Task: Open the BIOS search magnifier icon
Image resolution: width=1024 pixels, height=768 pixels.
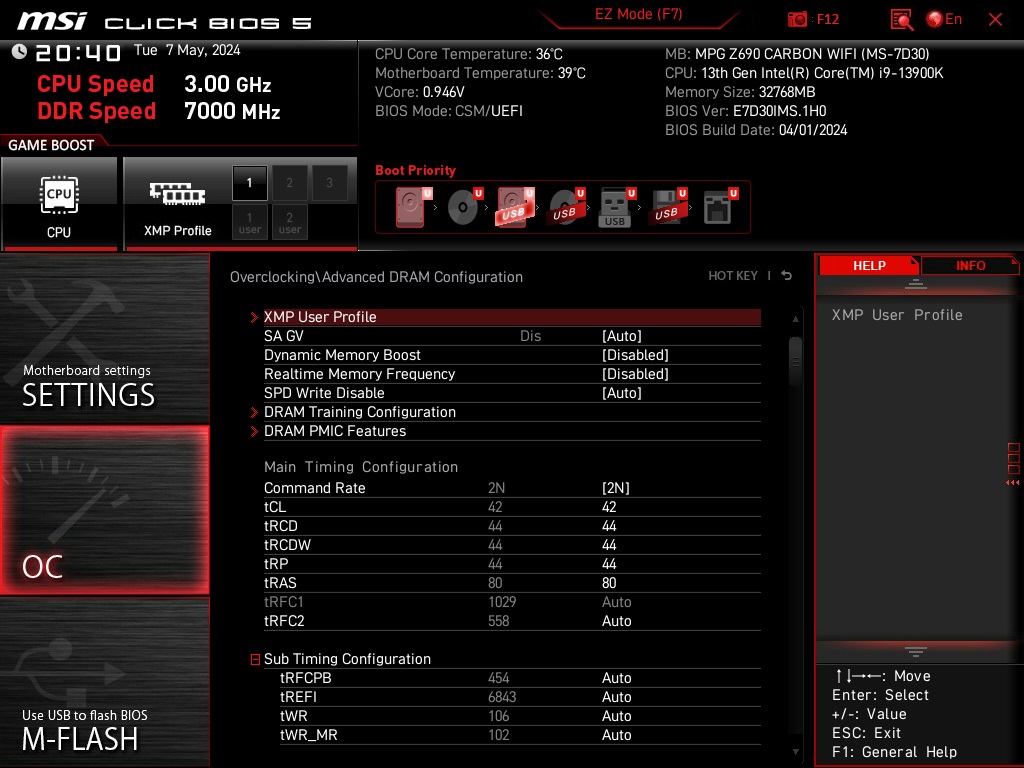Action: tap(901, 19)
